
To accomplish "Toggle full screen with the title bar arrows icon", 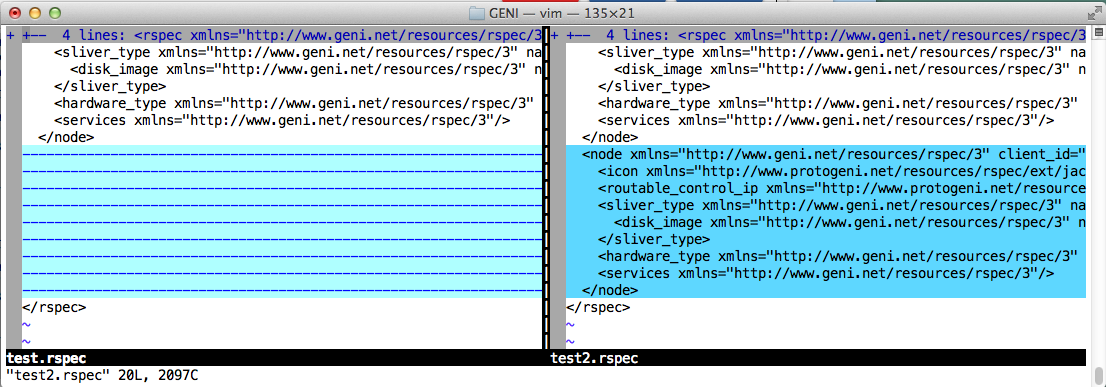I will click(x=1094, y=13).
